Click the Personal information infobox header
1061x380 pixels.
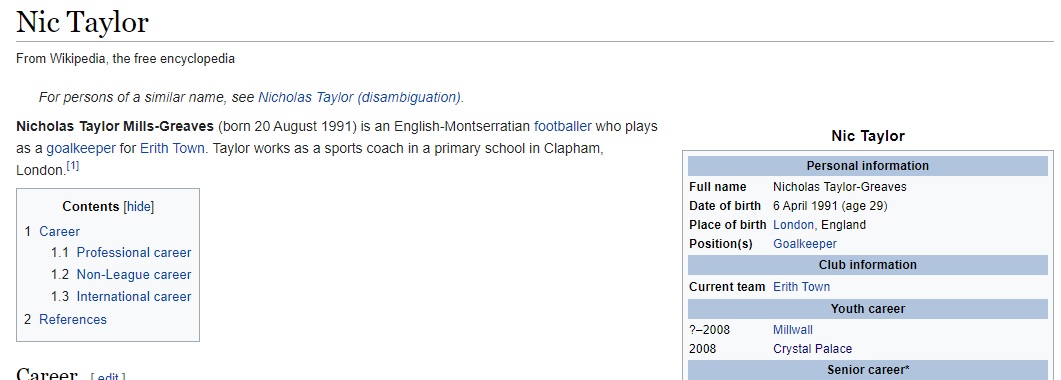(867, 166)
